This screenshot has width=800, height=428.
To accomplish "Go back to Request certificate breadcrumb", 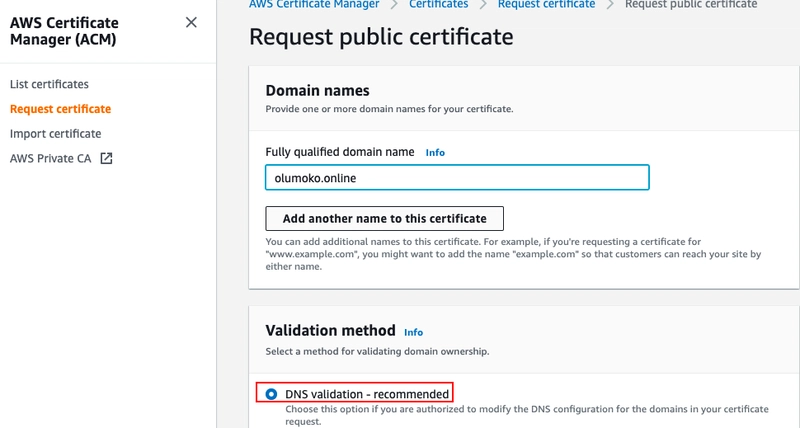I will click(546, 4).
